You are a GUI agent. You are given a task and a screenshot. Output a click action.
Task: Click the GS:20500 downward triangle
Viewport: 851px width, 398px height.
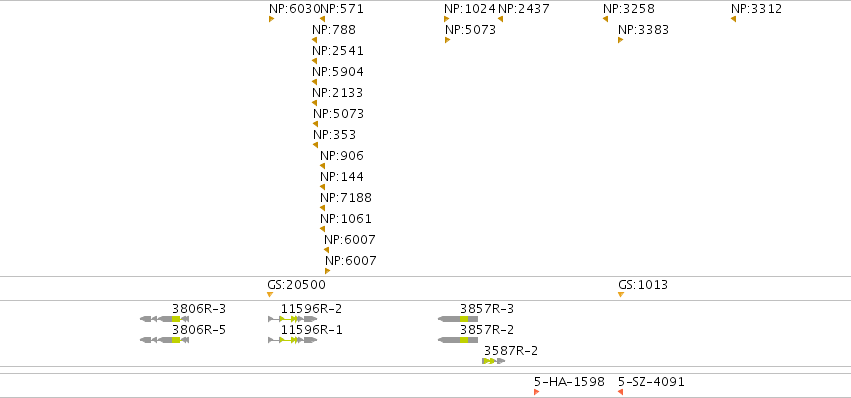[270, 295]
